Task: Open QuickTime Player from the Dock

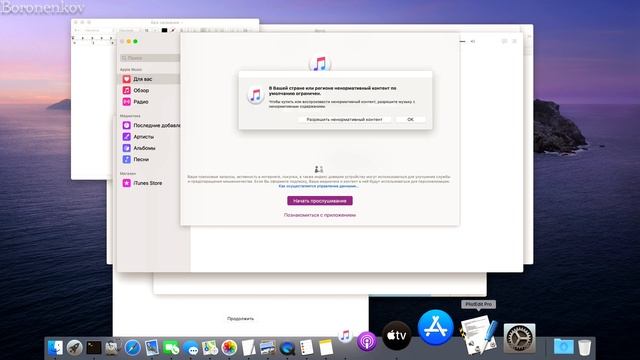Action: click(x=287, y=348)
